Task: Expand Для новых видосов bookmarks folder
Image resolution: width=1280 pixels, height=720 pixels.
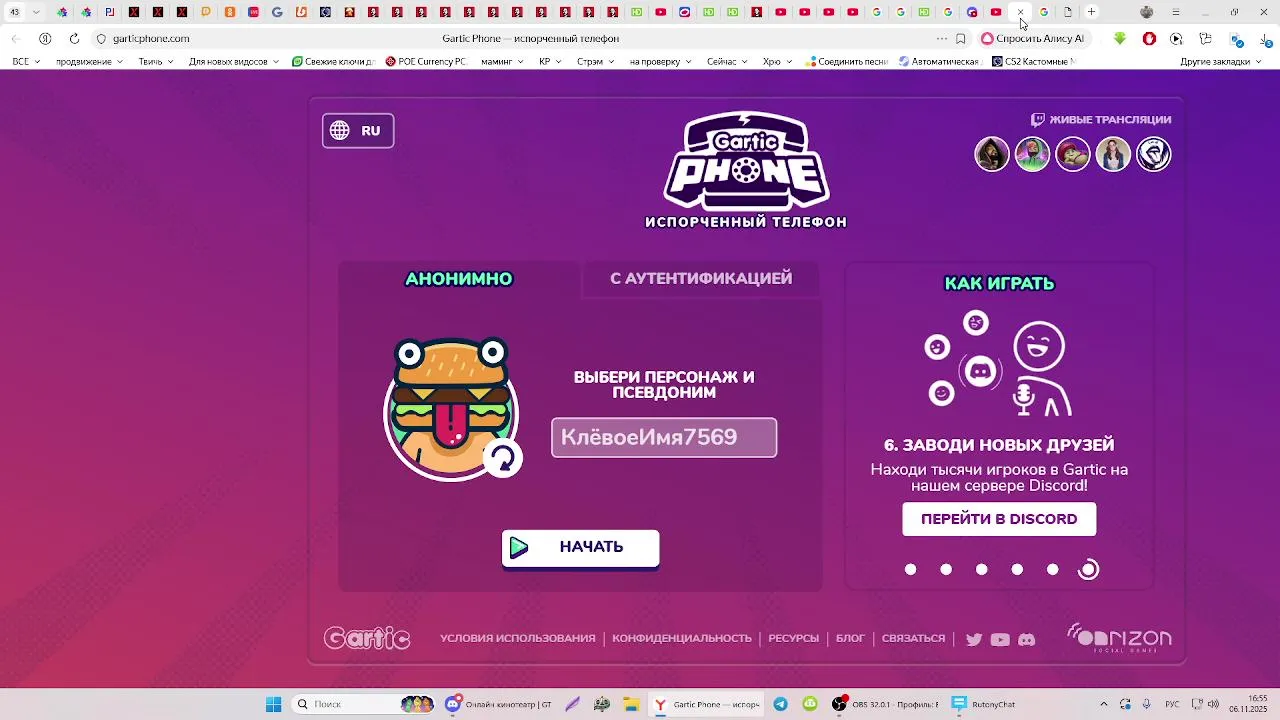Action: [235, 62]
